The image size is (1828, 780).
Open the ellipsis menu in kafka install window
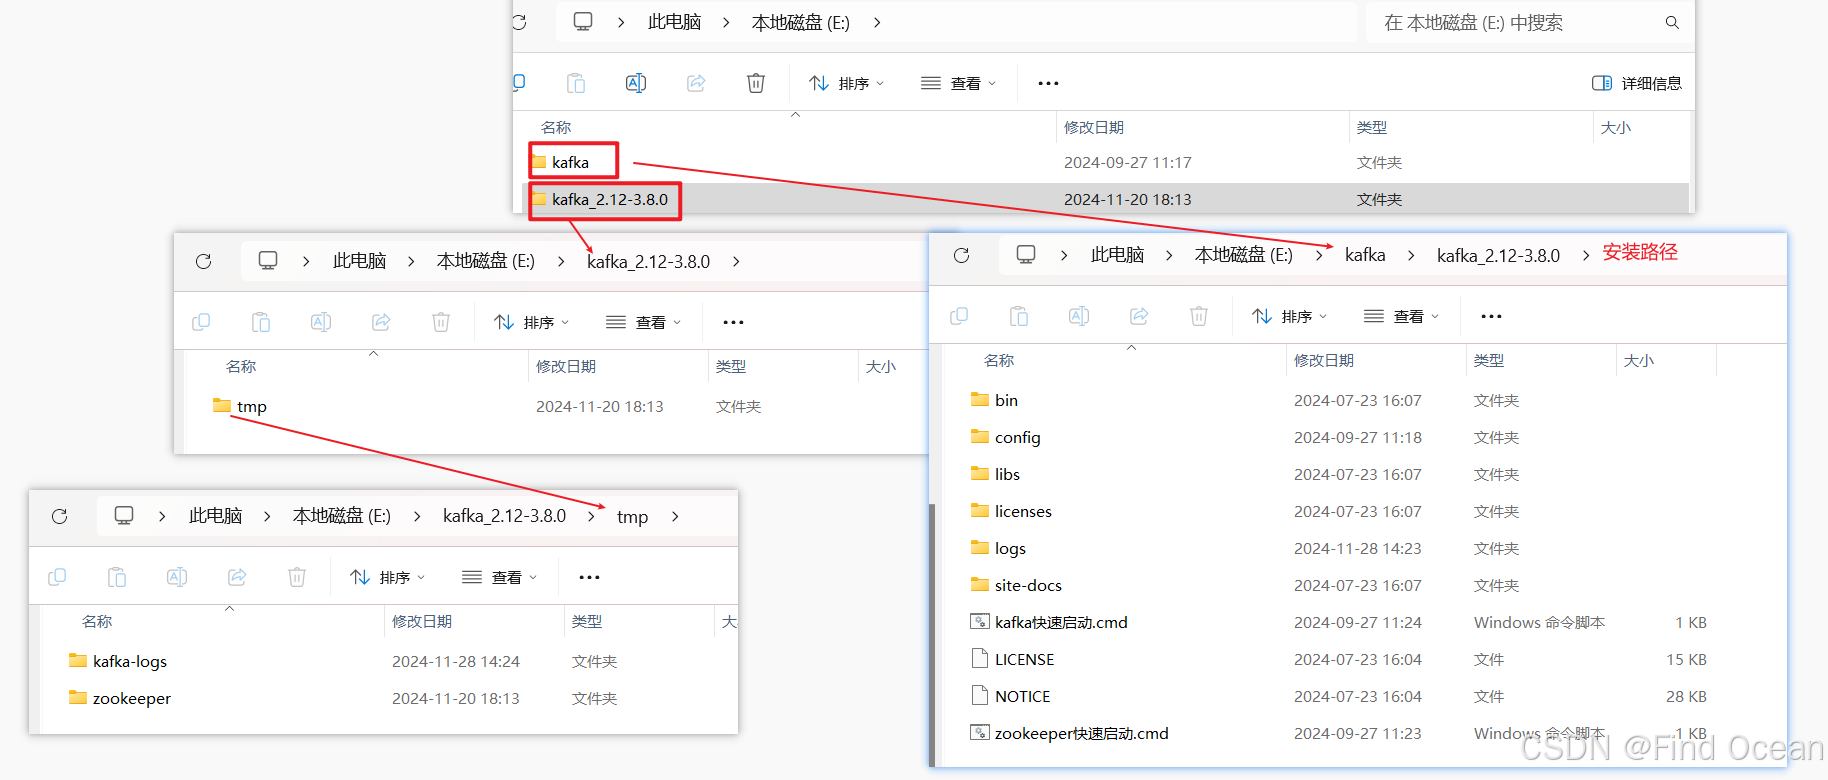coord(1491,316)
